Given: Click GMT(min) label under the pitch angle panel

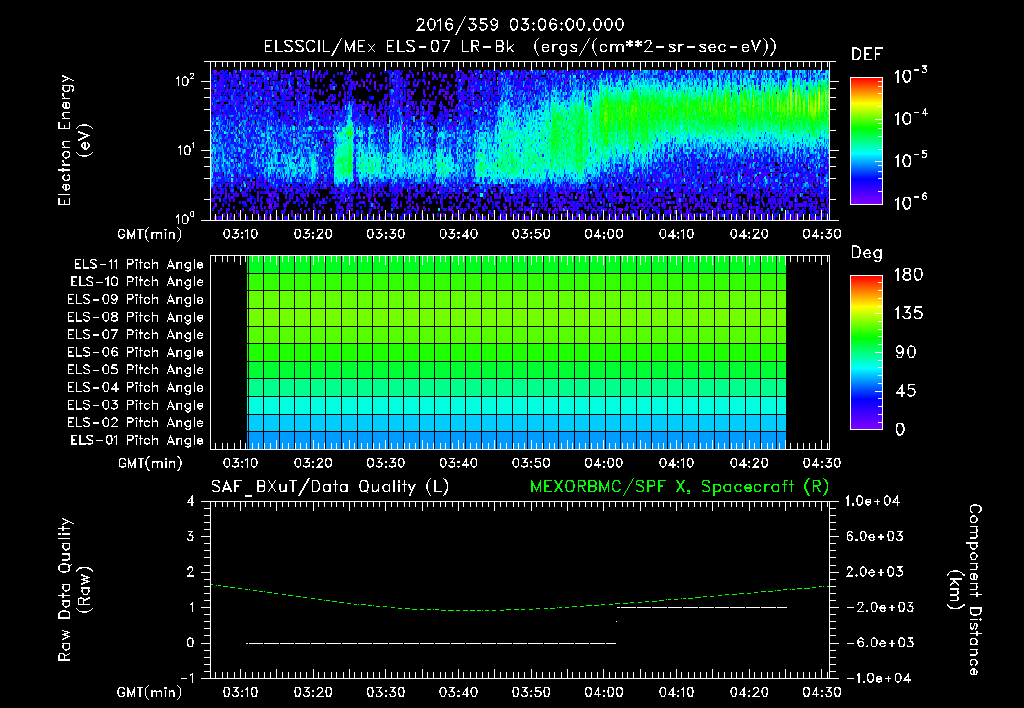Looking at the screenshot, I should (x=150, y=464).
